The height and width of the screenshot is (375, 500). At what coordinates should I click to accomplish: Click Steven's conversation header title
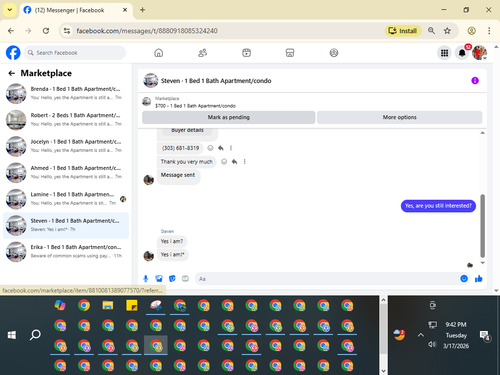216,81
